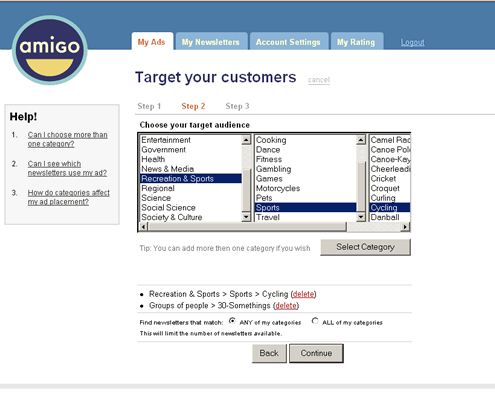Image resolution: width=495 pixels, height=397 pixels.
Task: Click the amigo logo
Action: pyautogui.click(x=50, y=50)
